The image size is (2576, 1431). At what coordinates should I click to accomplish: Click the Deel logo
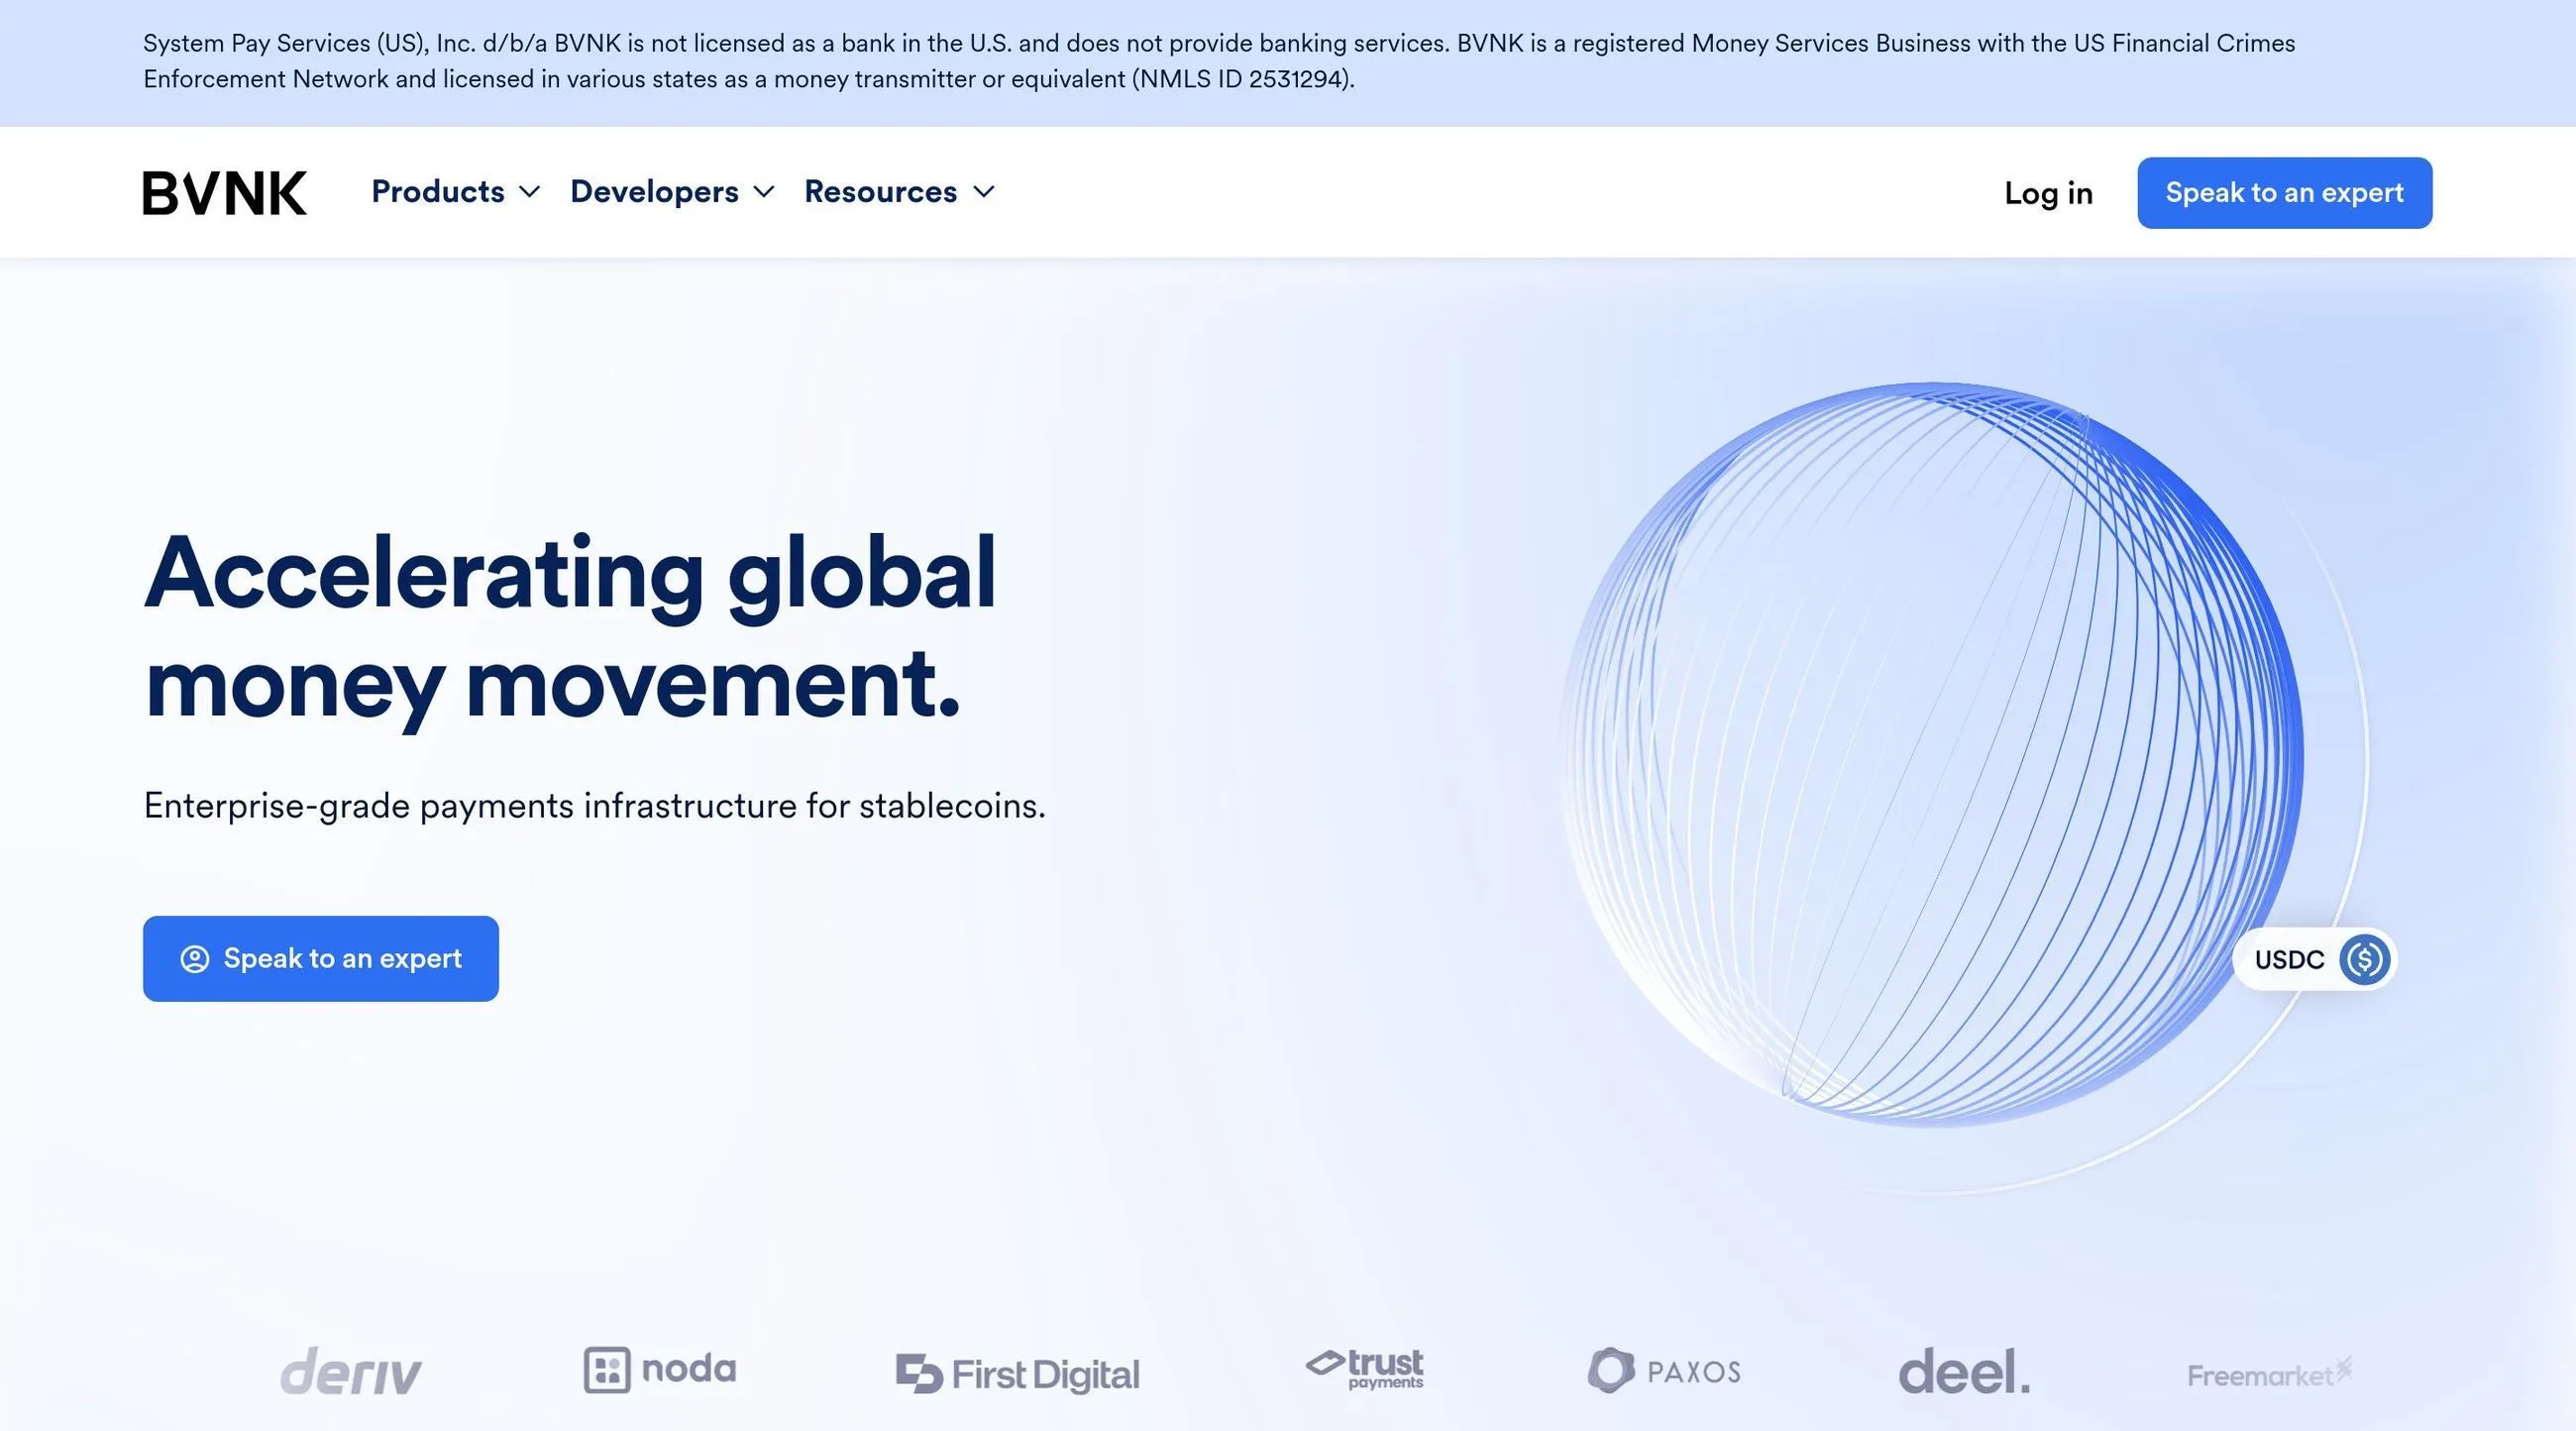tap(1964, 1372)
